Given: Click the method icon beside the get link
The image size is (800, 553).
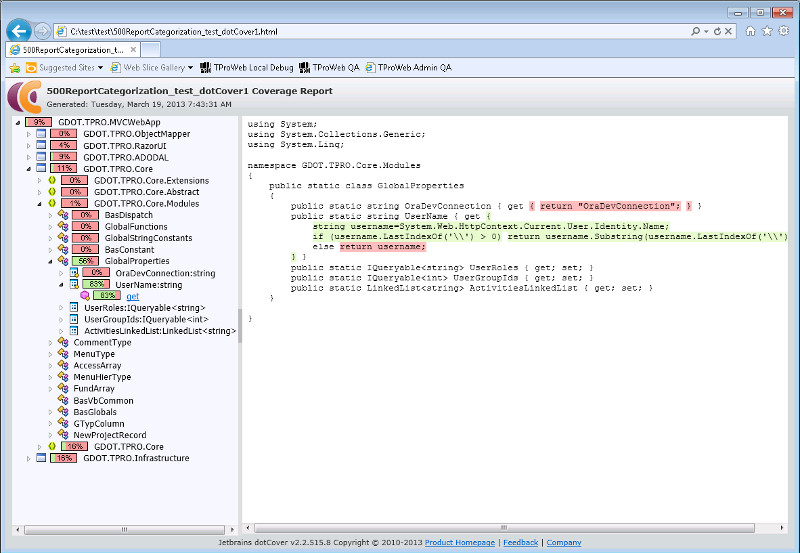Looking at the screenshot, I should click(85, 296).
